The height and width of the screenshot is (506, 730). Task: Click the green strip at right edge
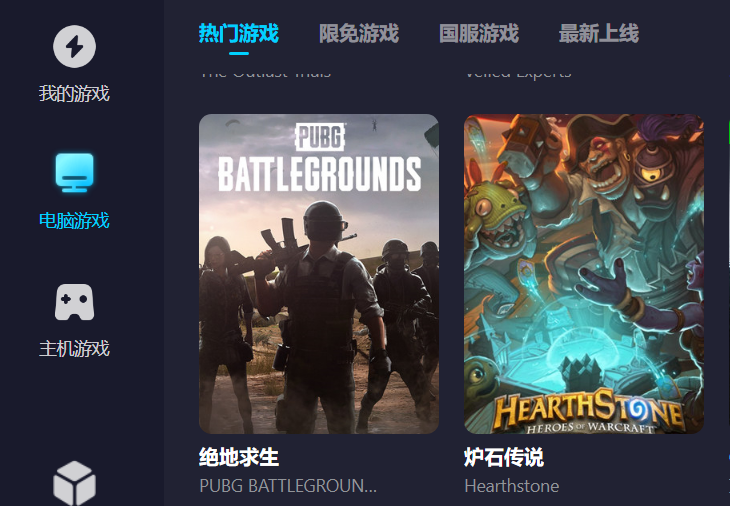pos(728,130)
